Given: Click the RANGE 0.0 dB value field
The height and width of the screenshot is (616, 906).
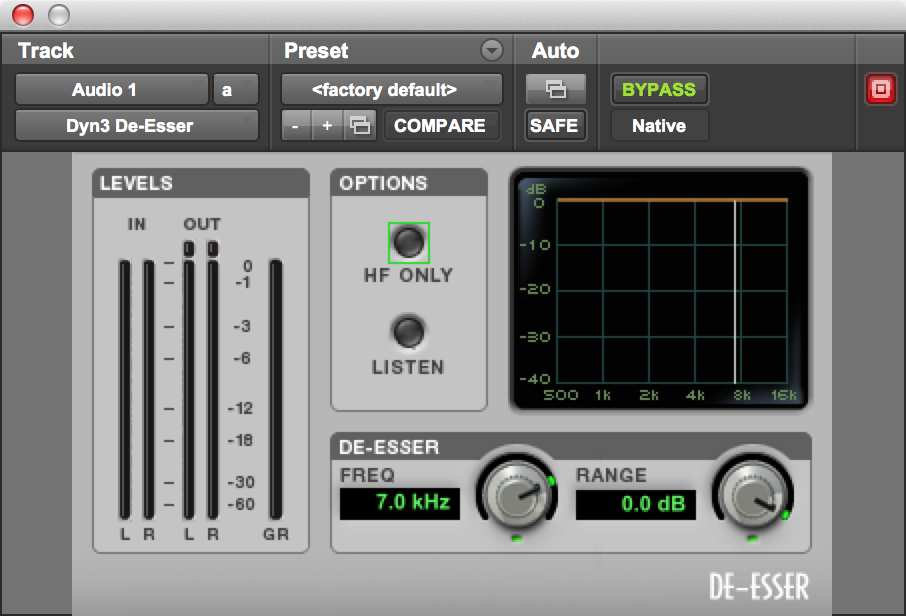Looking at the screenshot, I should [x=636, y=504].
